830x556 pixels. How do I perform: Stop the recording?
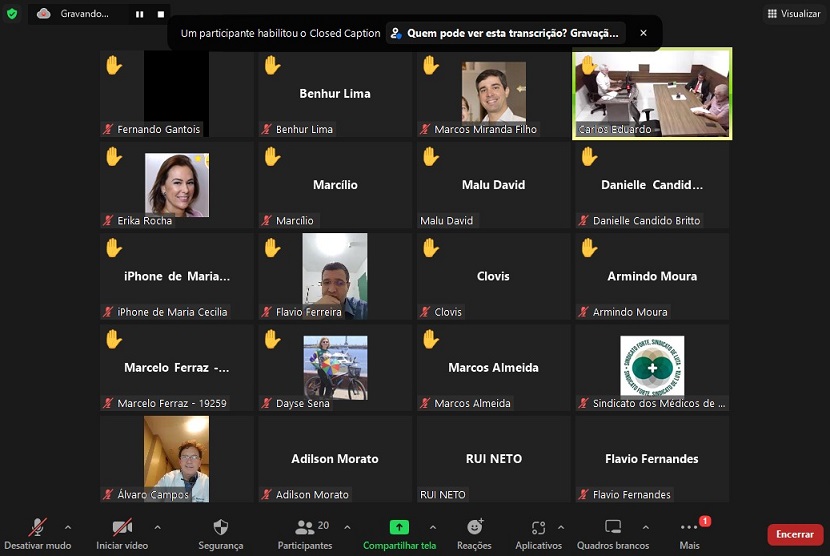(160, 14)
